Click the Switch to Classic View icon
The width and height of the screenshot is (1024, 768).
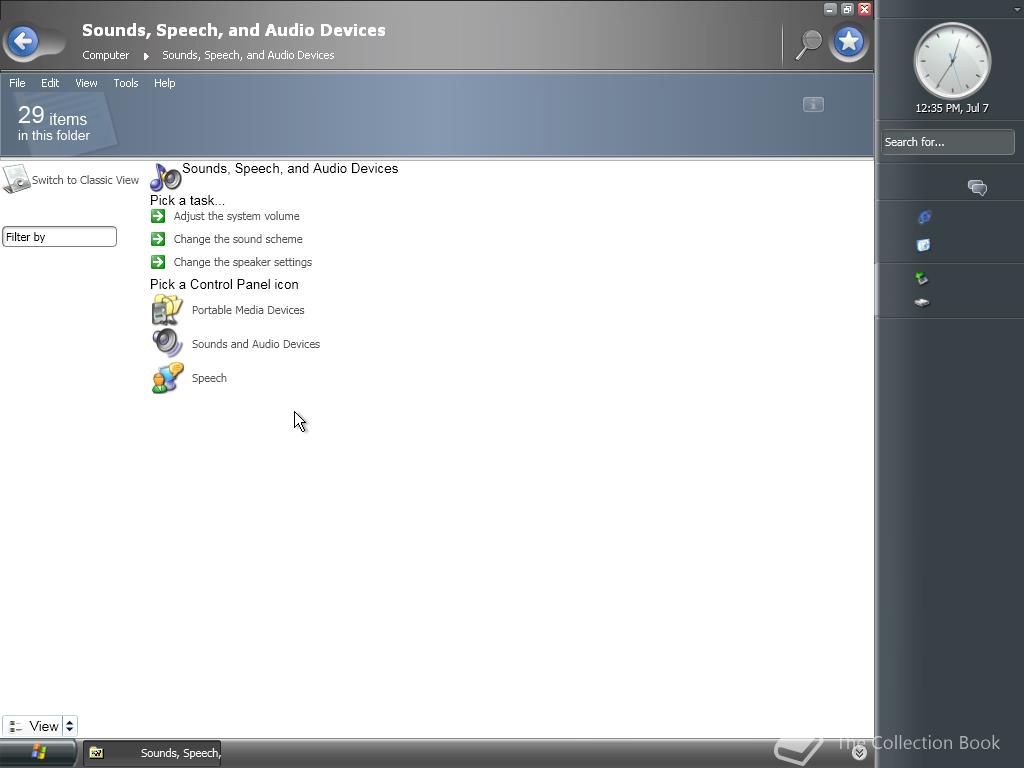16,178
